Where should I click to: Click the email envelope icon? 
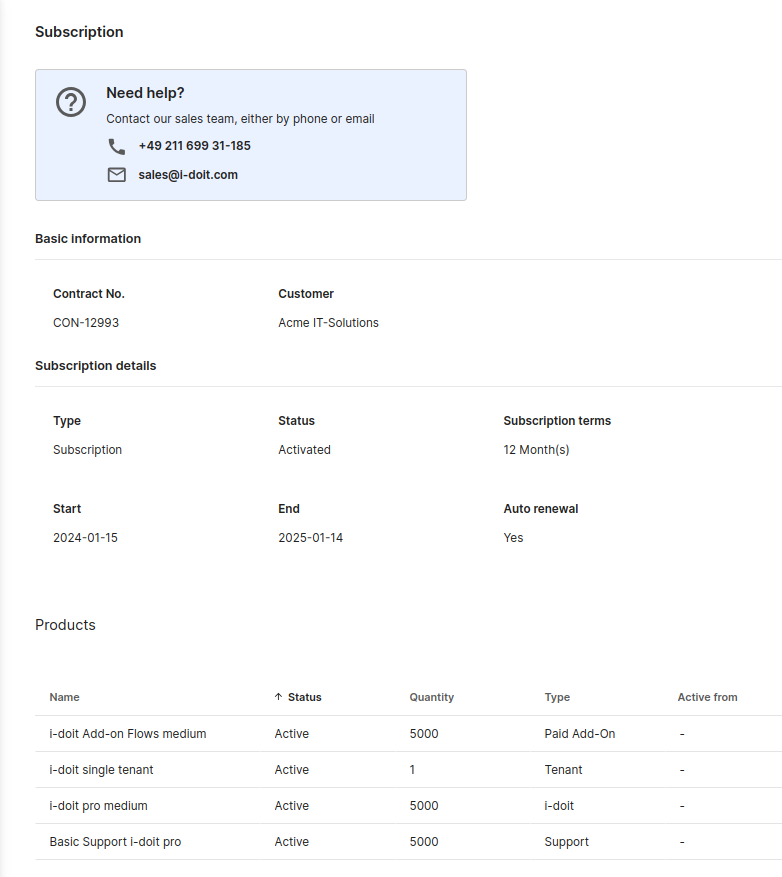tap(117, 175)
